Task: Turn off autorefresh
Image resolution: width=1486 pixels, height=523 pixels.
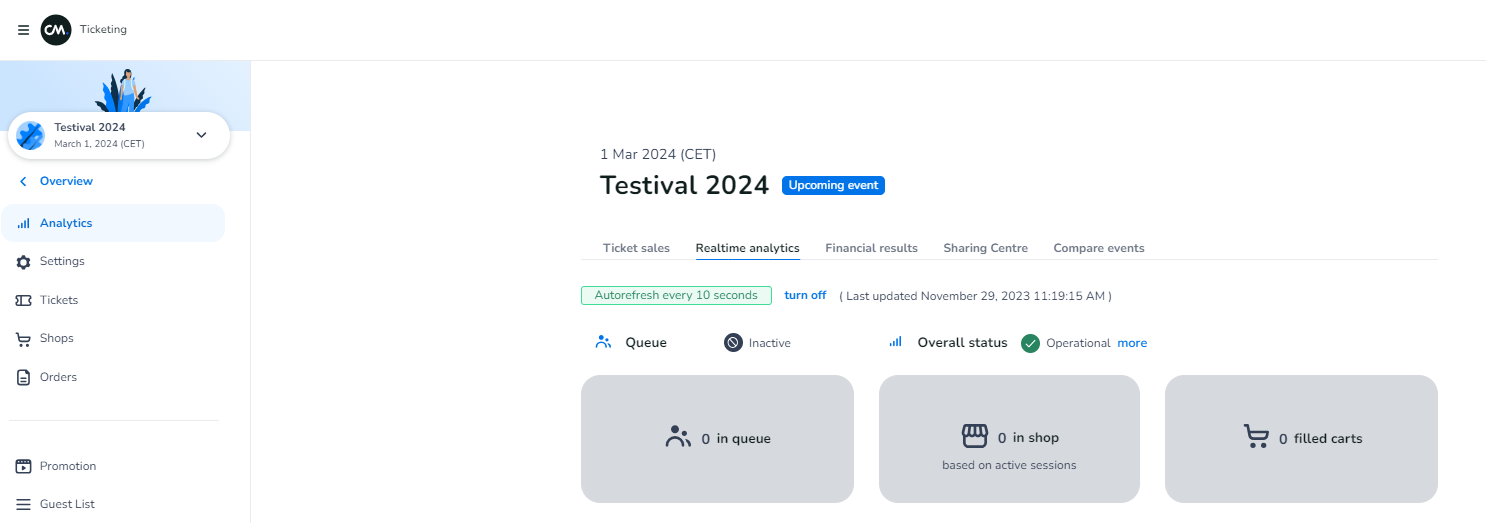Action: tap(805, 295)
